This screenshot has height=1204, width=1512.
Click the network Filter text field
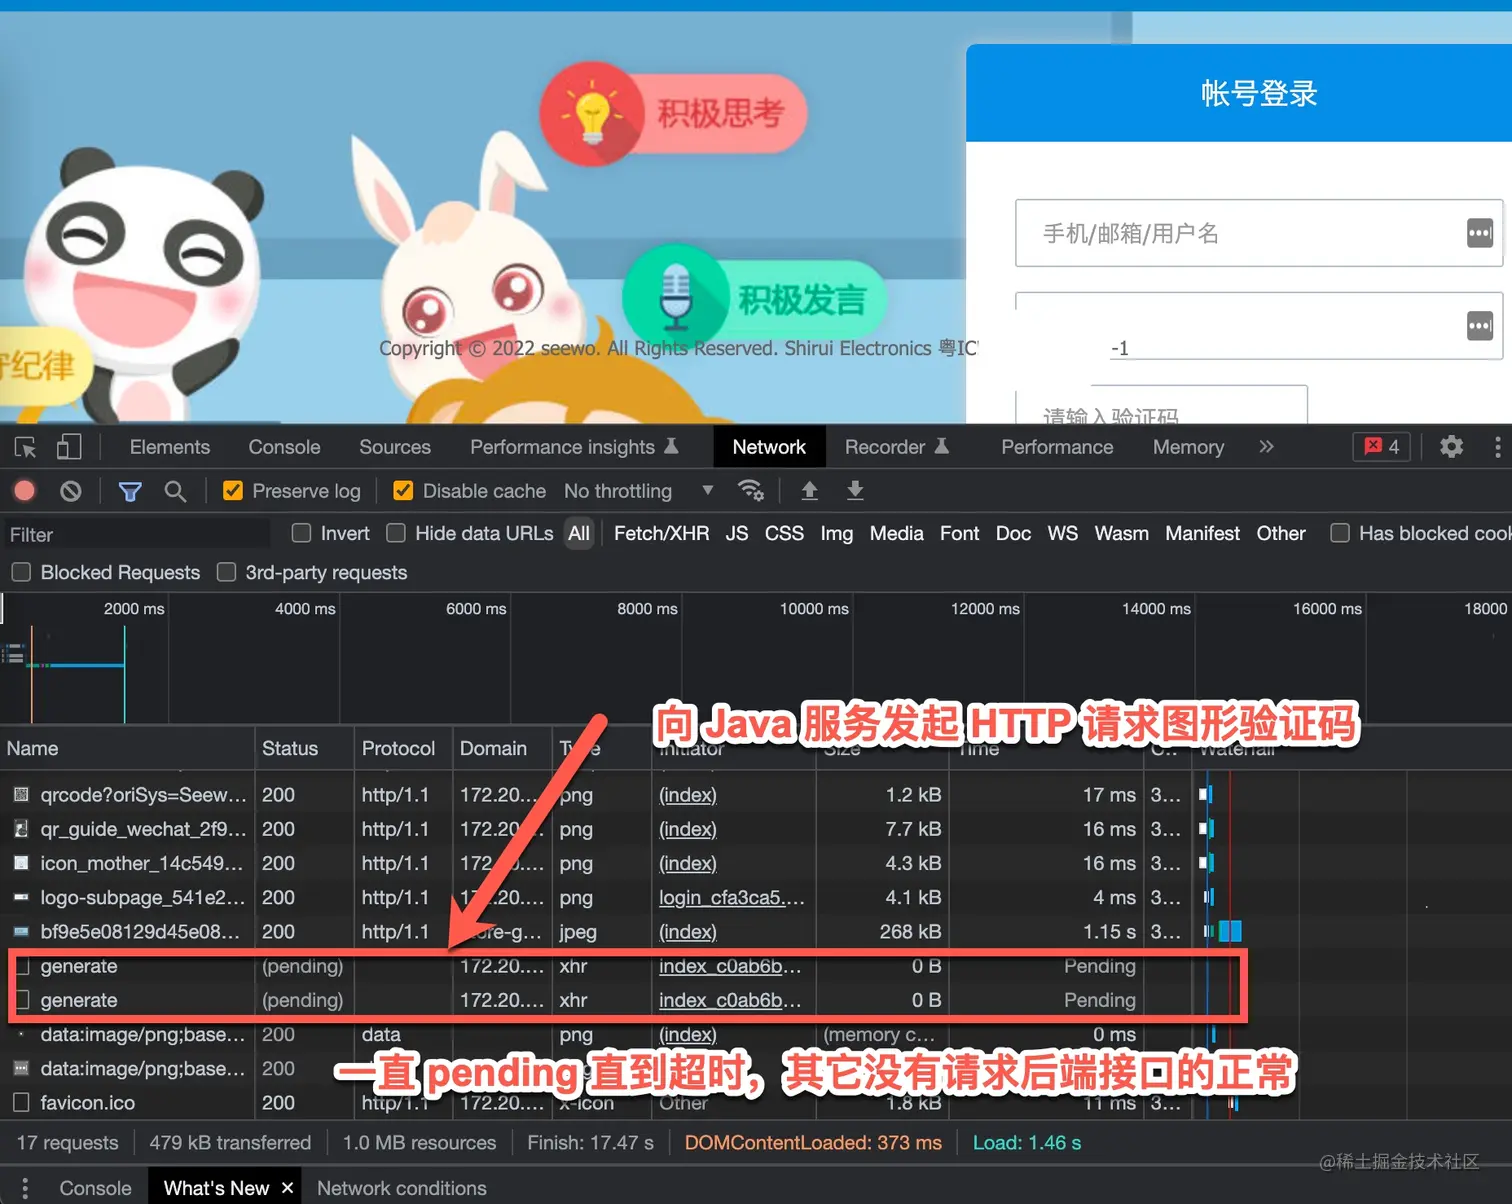[x=135, y=534]
